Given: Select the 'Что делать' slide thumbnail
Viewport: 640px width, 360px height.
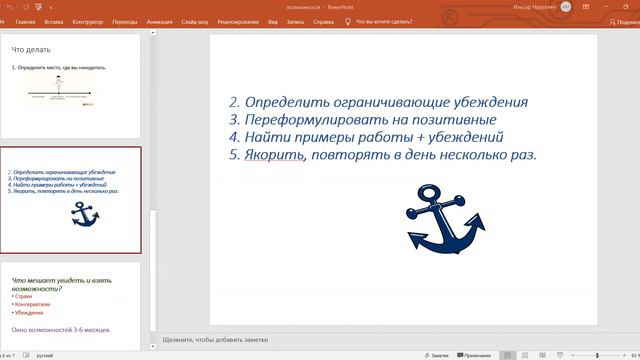Looking at the screenshot, I should (71, 86).
